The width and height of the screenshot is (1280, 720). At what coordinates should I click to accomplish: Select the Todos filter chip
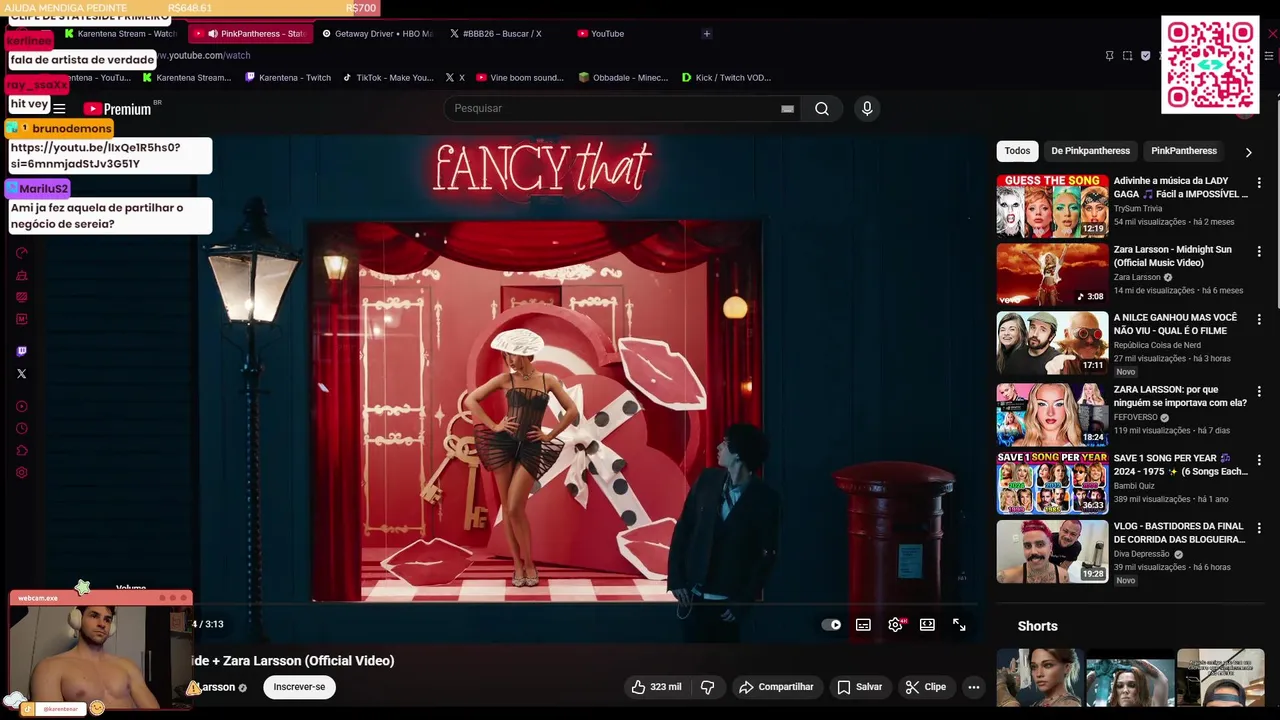coord(1017,151)
